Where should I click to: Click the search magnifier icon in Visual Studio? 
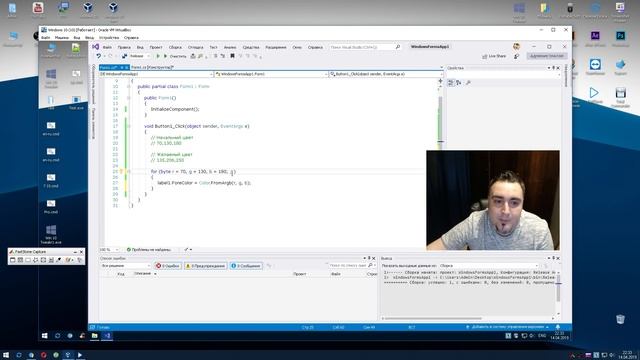[398, 47]
